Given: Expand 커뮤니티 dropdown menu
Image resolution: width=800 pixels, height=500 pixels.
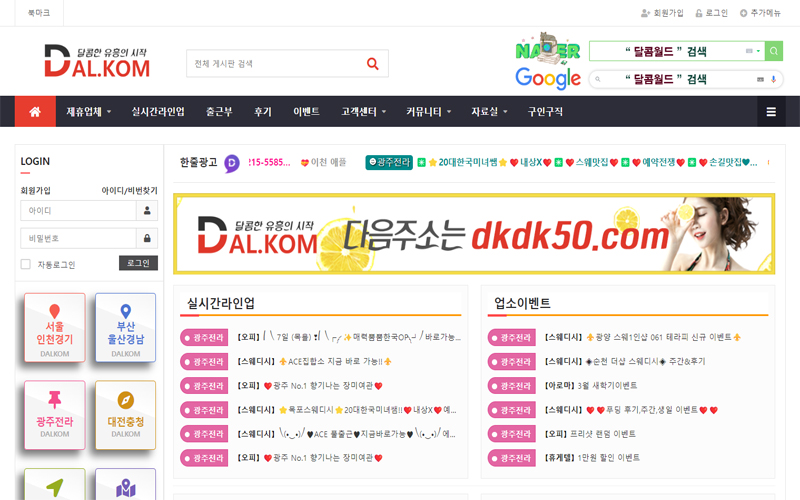Looking at the screenshot, I should 429,111.
